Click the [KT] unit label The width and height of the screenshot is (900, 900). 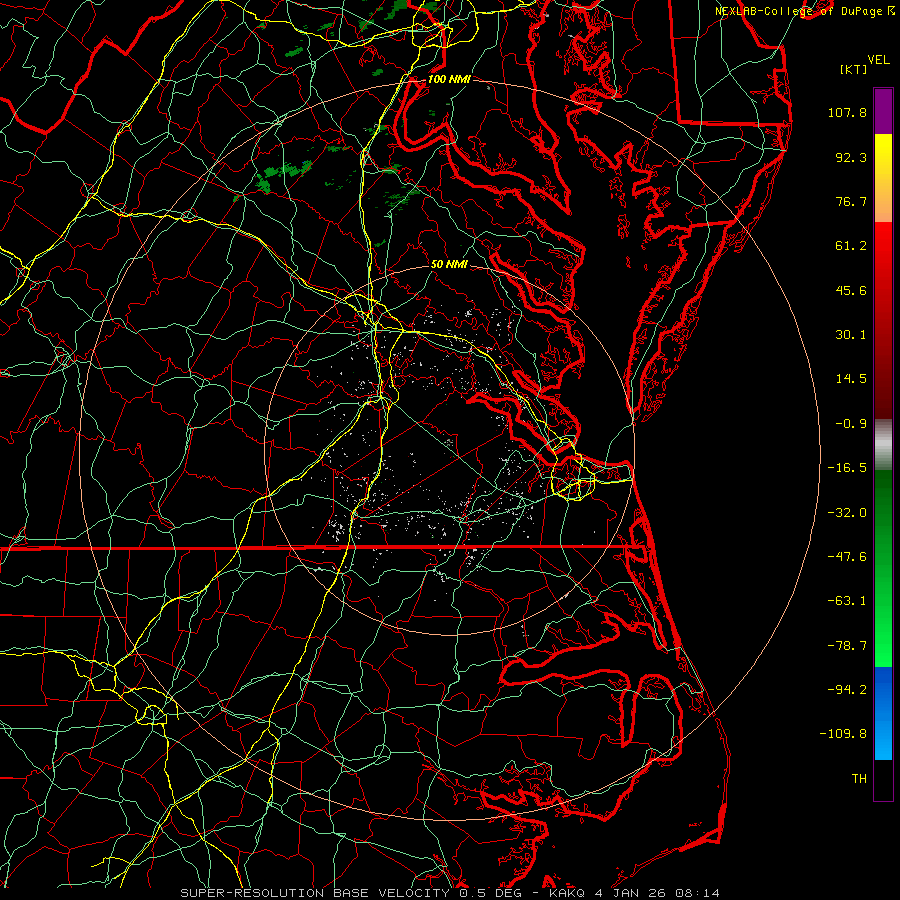pyautogui.click(x=854, y=69)
